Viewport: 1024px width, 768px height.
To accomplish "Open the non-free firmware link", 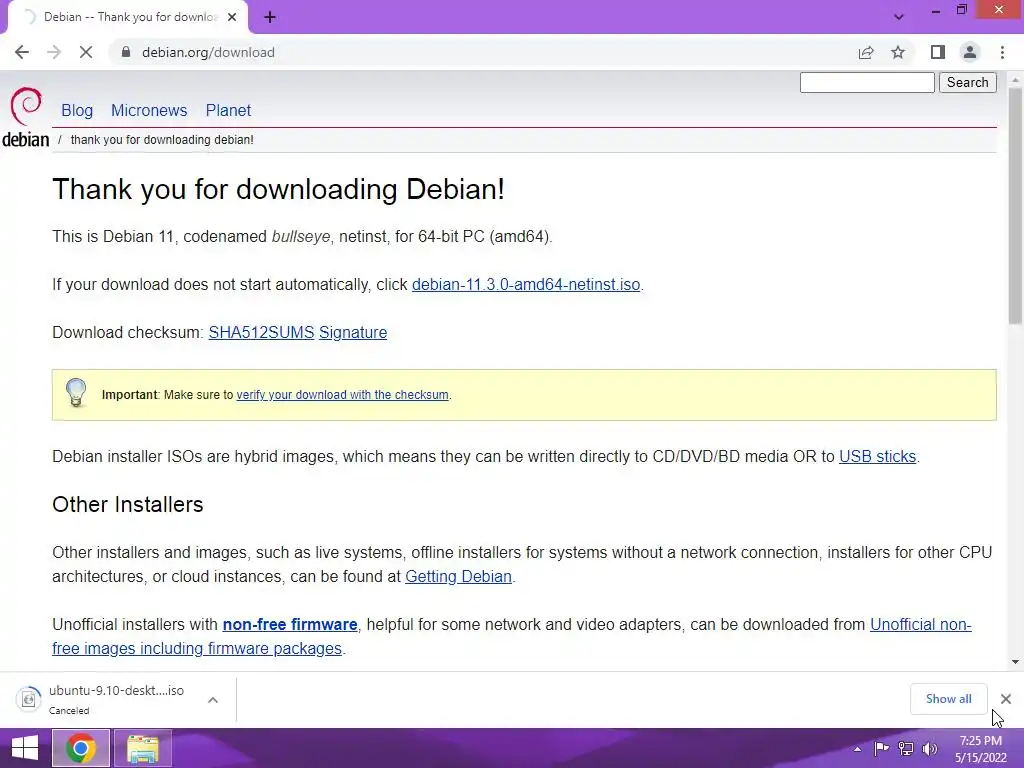I will 290,625.
